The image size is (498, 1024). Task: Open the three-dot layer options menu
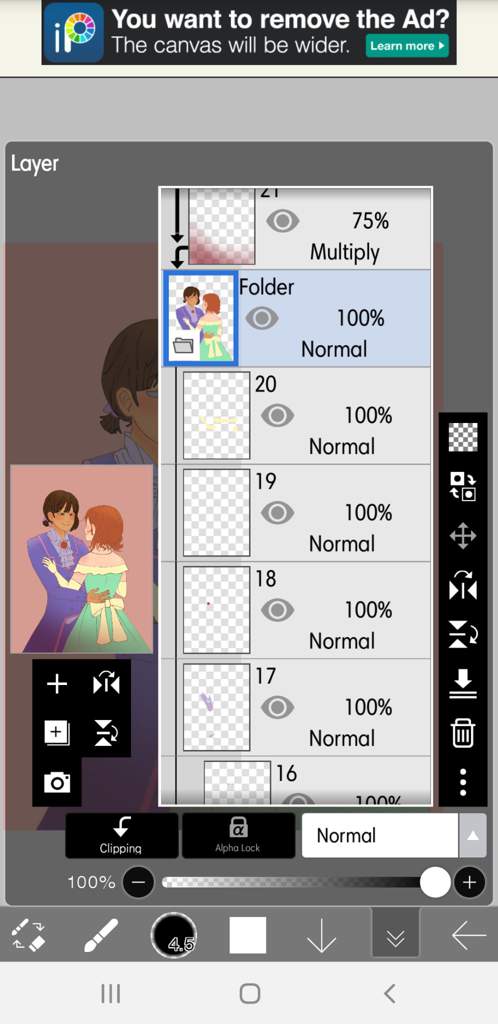click(463, 782)
